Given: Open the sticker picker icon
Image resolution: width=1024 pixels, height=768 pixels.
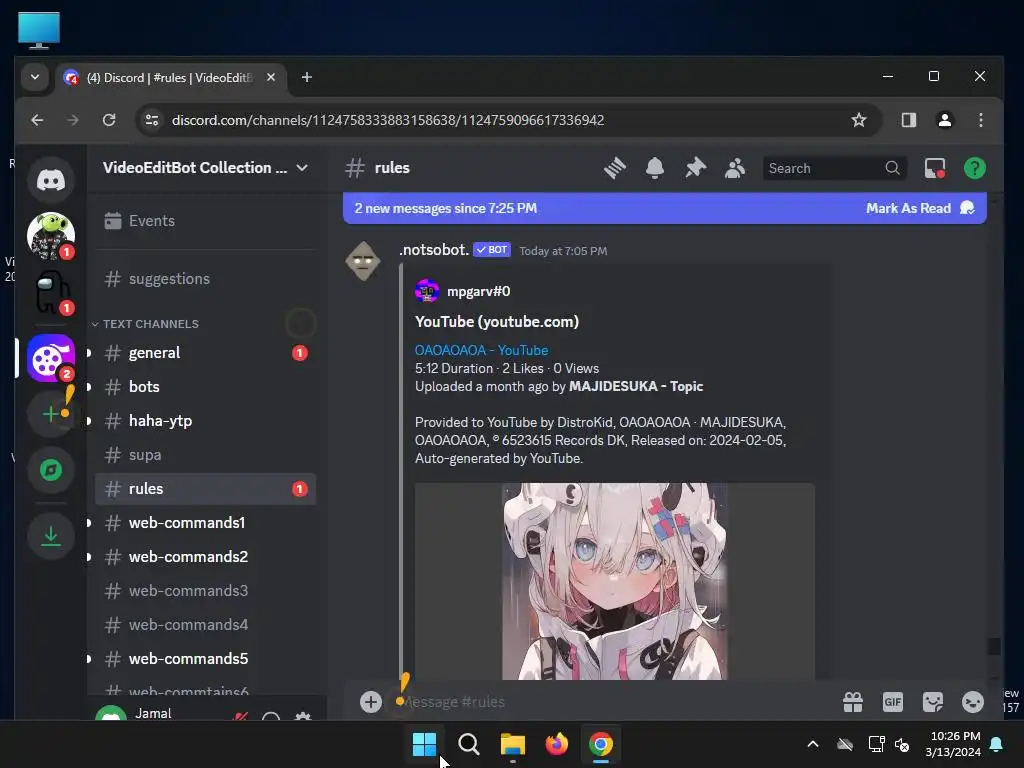Looking at the screenshot, I should [x=933, y=702].
